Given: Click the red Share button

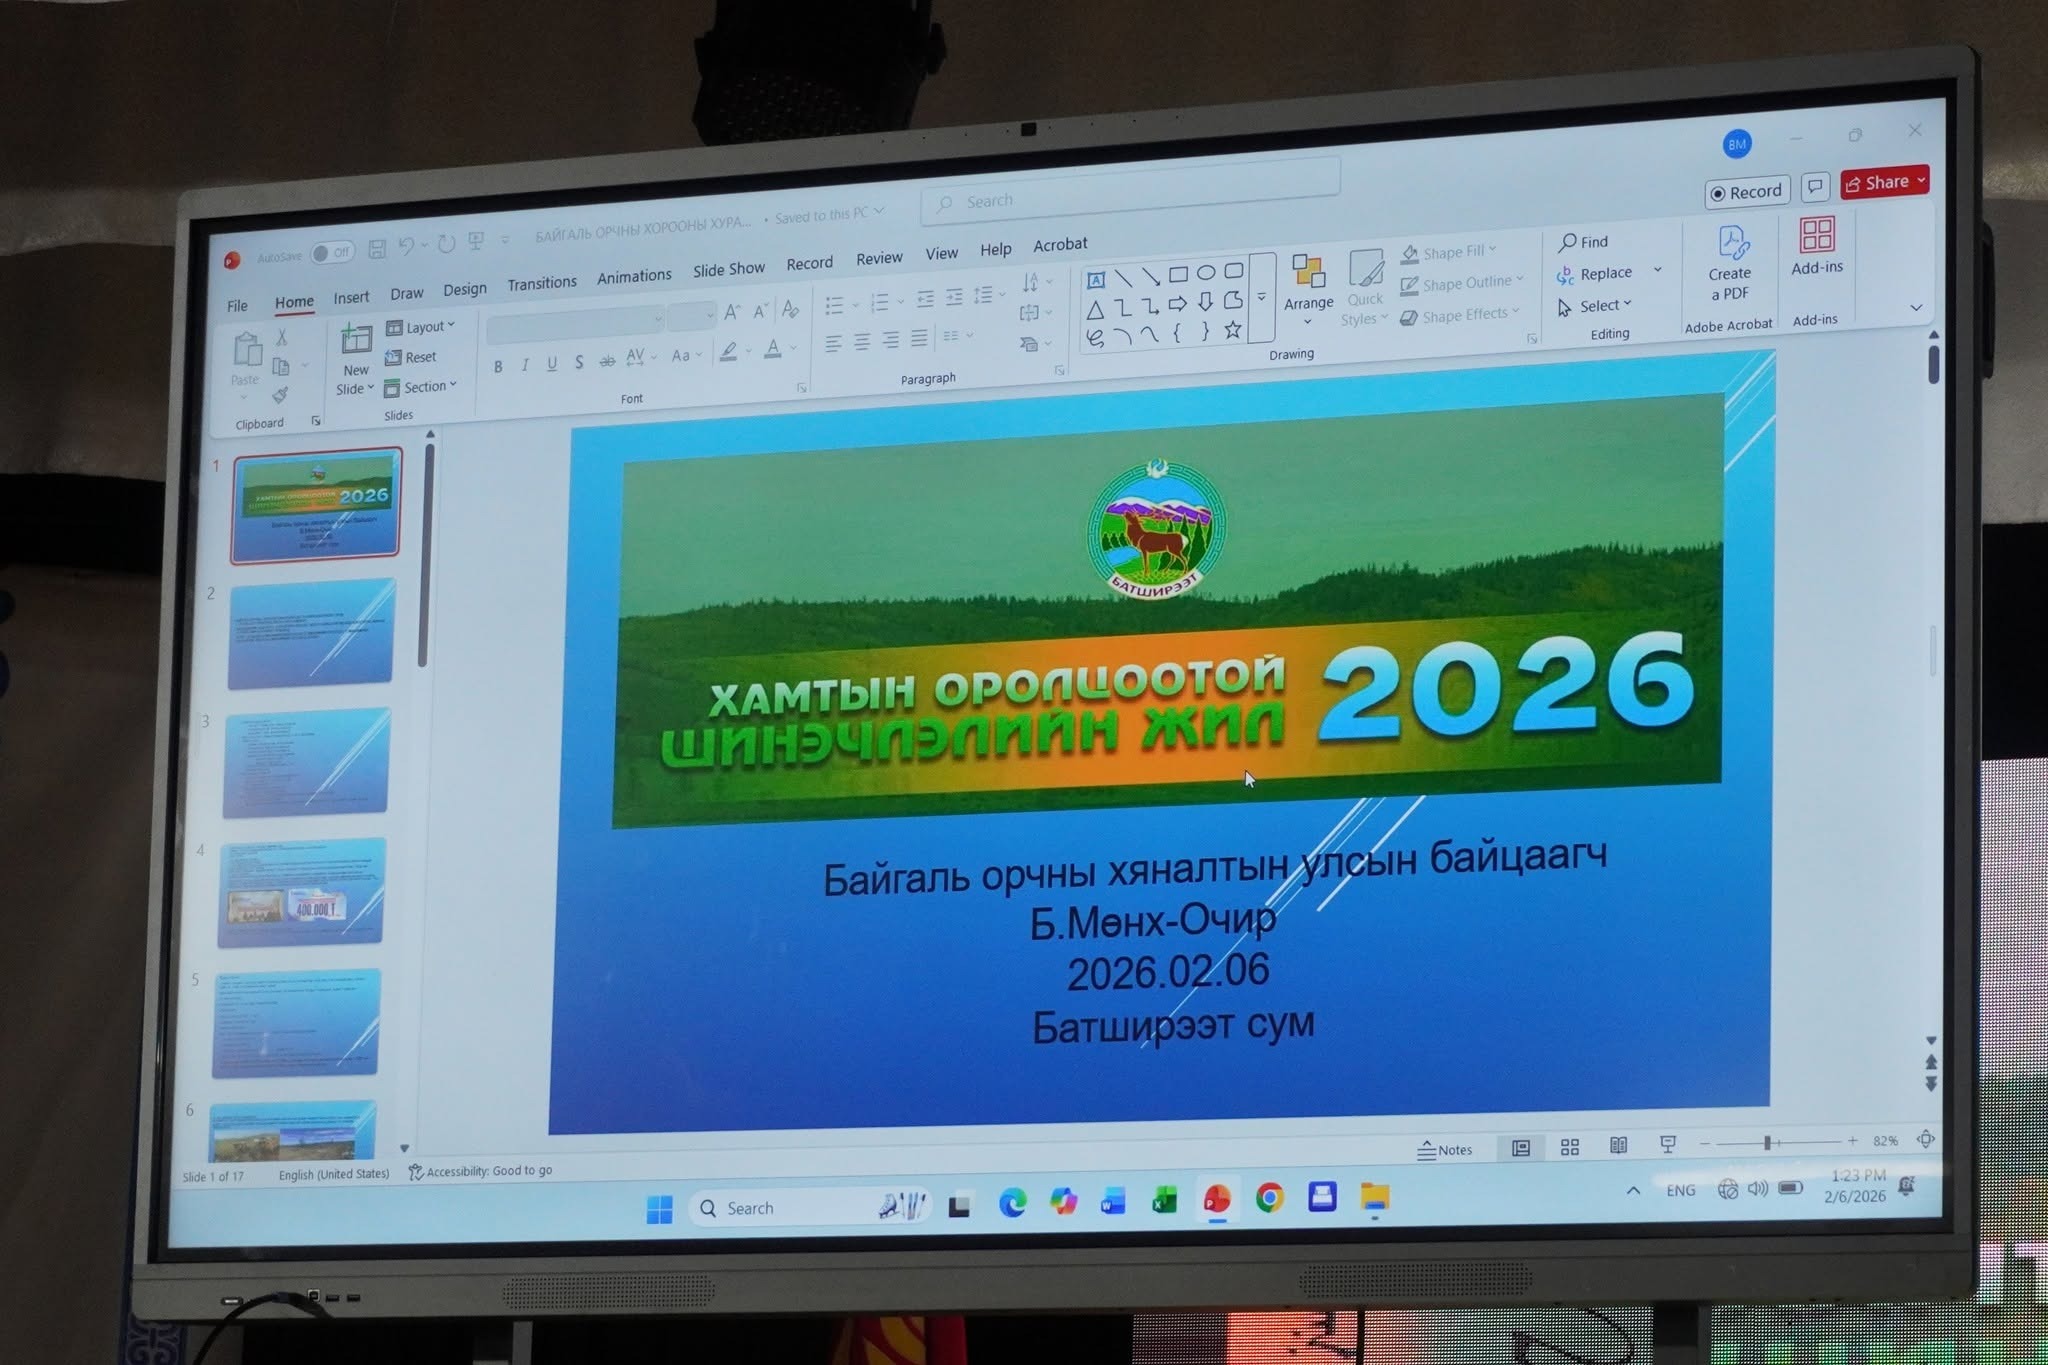Looking at the screenshot, I should (1885, 182).
